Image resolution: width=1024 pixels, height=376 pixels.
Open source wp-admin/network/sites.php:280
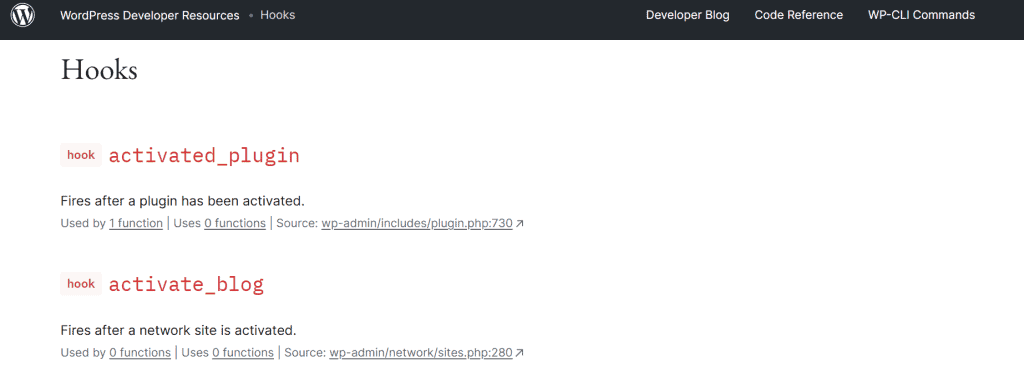pyautogui.click(x=421, y=352)
